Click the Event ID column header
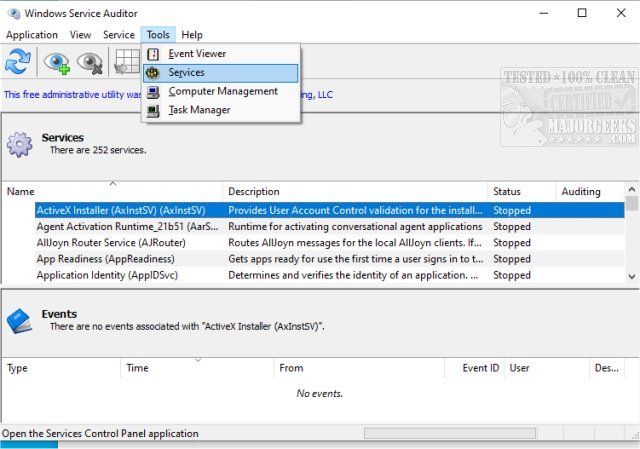The width and height of the screenshot is (640, 449). (x=480, y=368)
